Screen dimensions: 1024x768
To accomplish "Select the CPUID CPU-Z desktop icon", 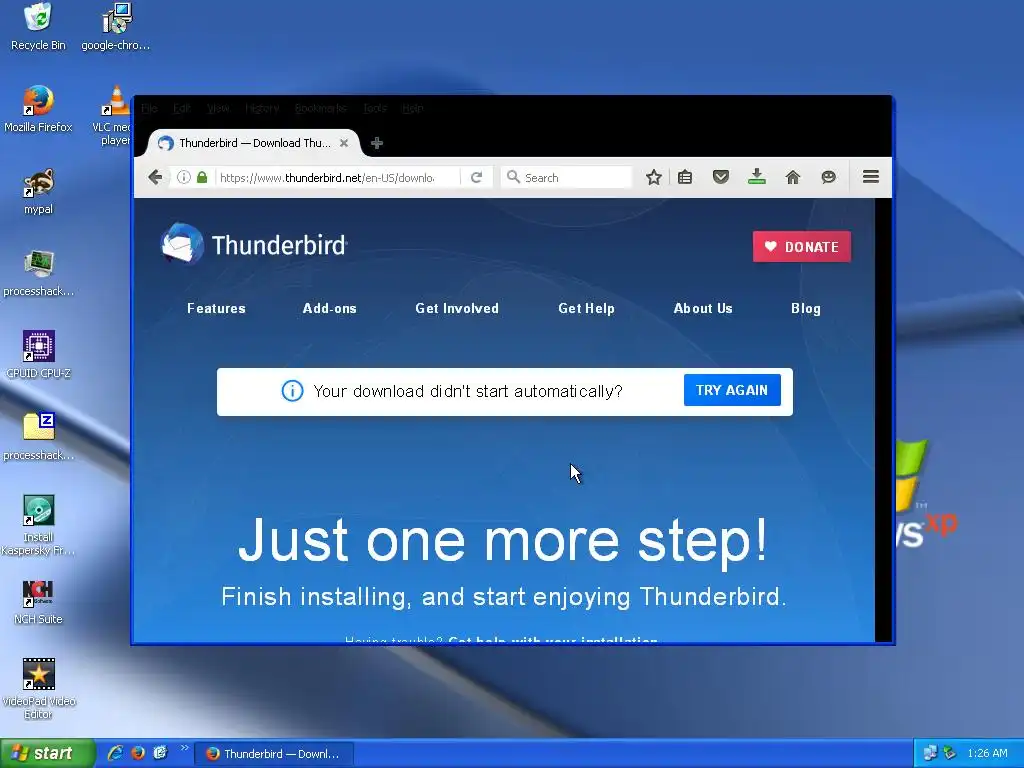I will tap(38, 355).
